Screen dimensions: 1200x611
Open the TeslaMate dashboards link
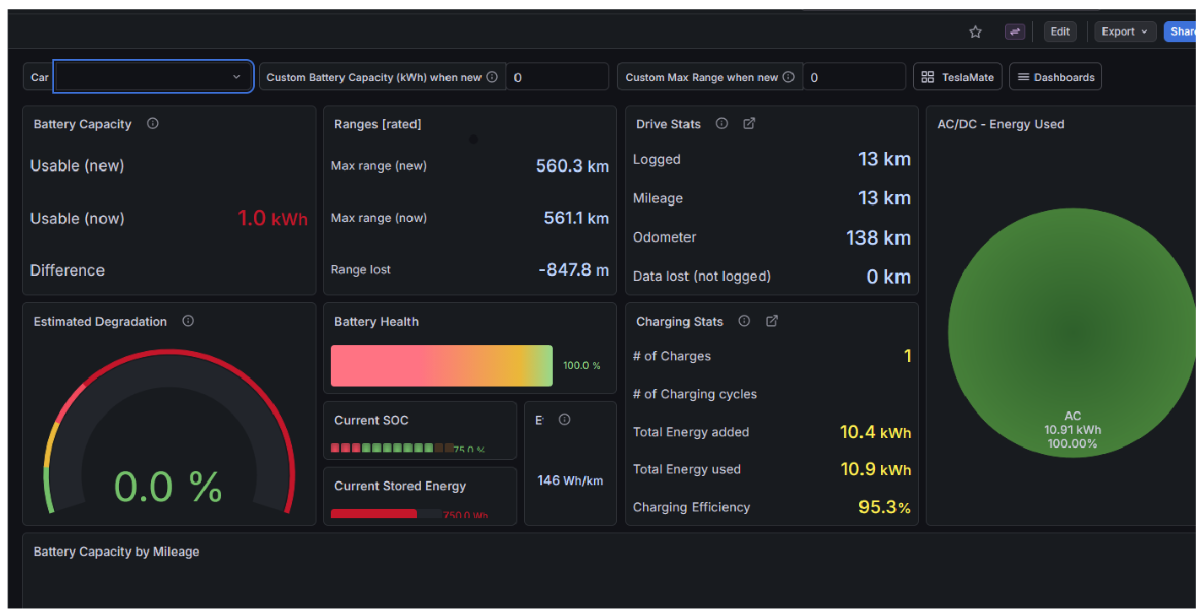click(x=957, y=77)
